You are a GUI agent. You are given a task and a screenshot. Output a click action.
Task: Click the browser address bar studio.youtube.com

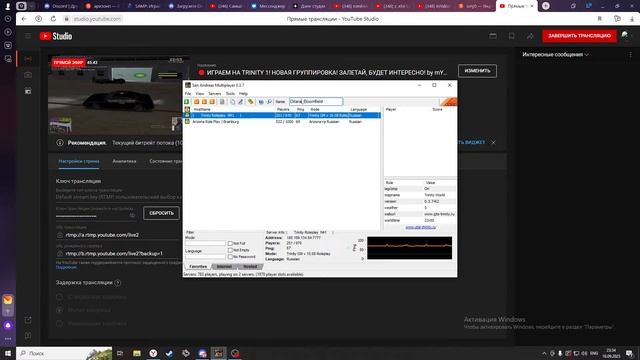pyautogui.click(x=97, y=19)
